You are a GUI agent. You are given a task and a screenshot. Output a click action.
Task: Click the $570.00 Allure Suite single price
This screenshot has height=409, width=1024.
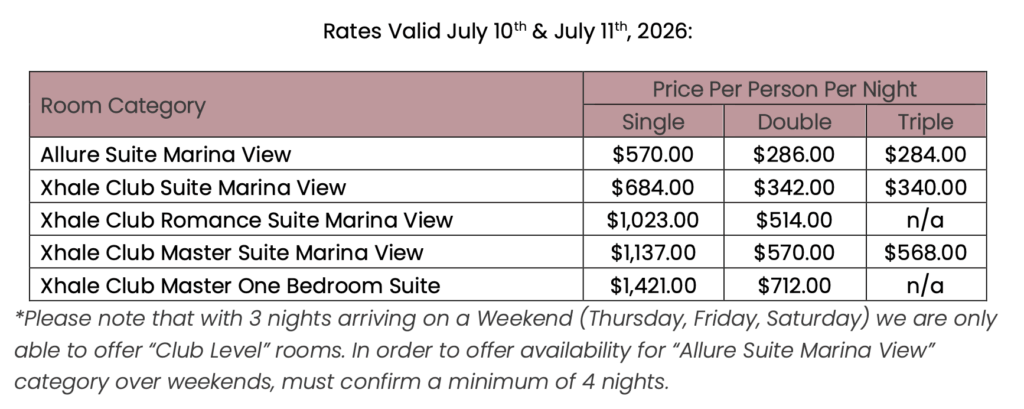(653, 154)
